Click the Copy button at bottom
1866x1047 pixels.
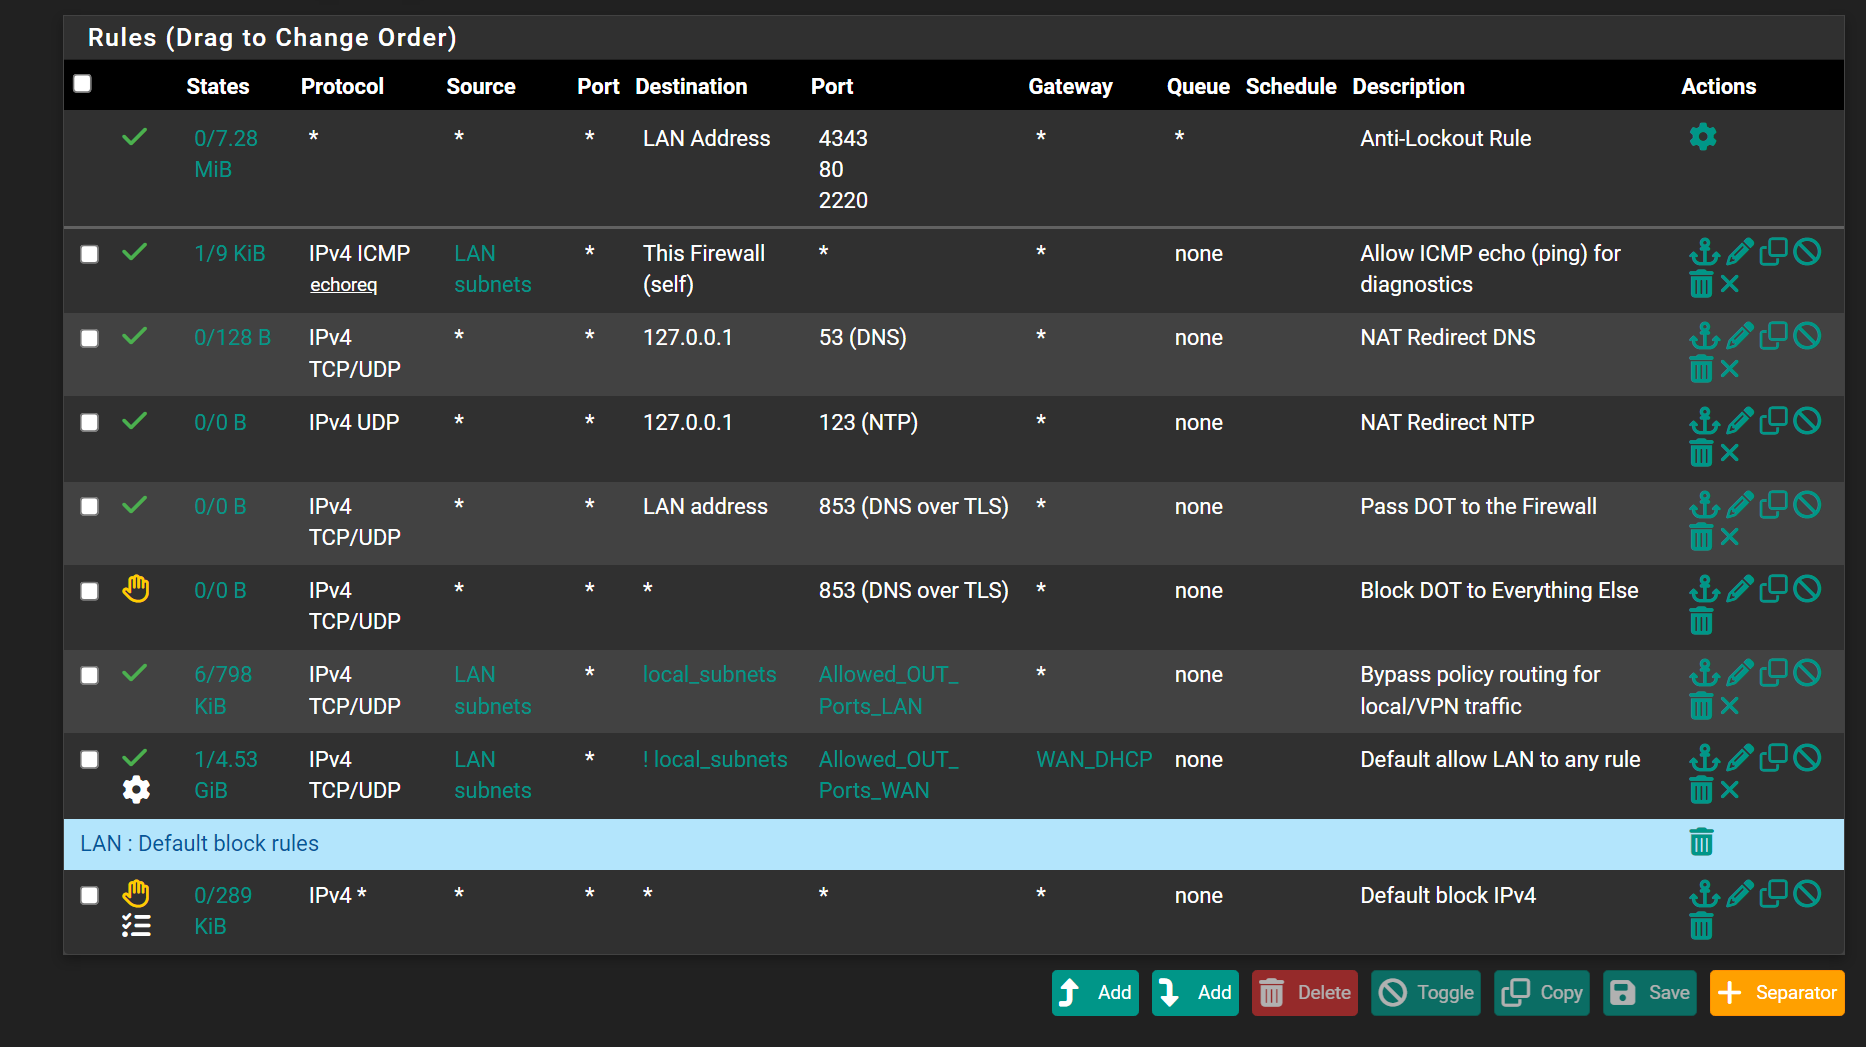[x=1542, y=993]
